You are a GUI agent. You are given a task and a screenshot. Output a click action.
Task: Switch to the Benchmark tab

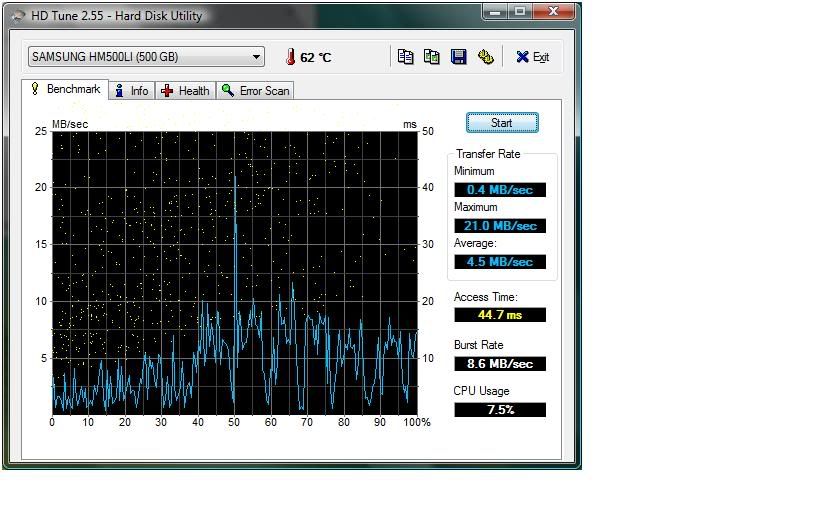[65, 89]
